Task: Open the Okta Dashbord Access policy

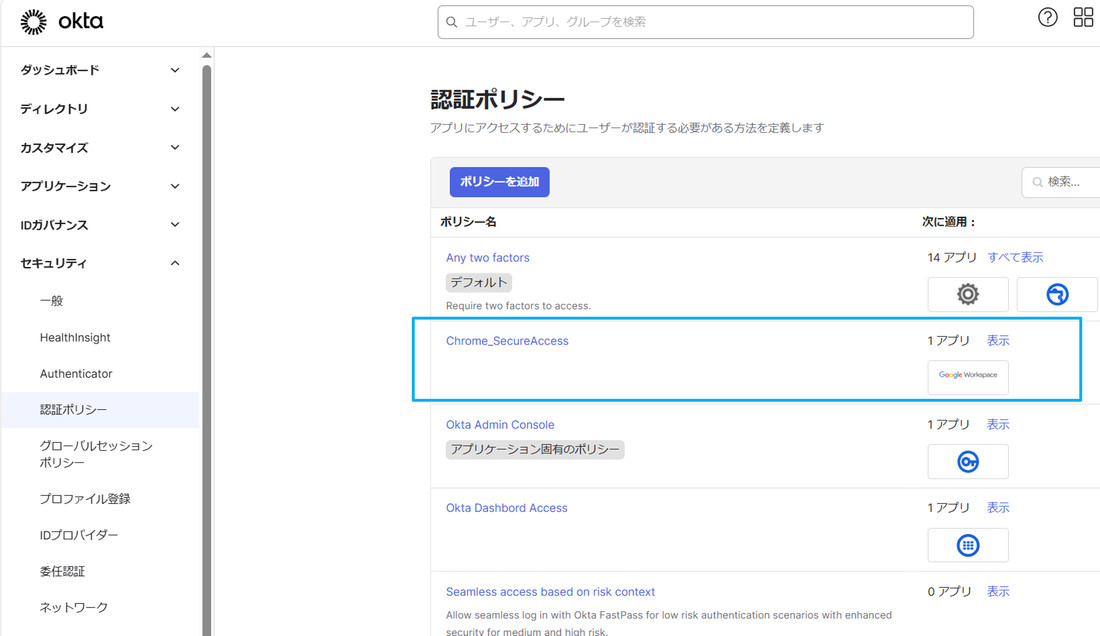Action: point(507,508)
